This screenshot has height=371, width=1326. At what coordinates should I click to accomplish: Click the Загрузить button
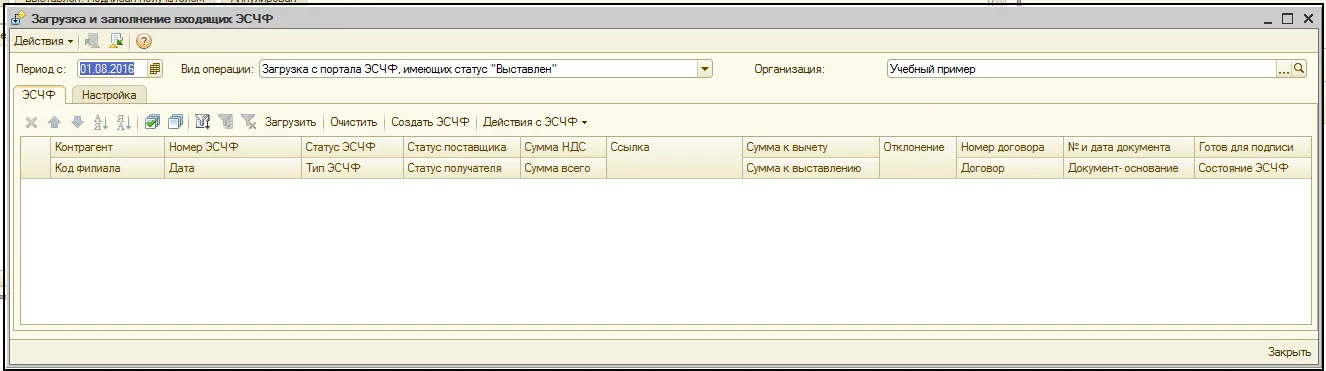pos(290,122)
